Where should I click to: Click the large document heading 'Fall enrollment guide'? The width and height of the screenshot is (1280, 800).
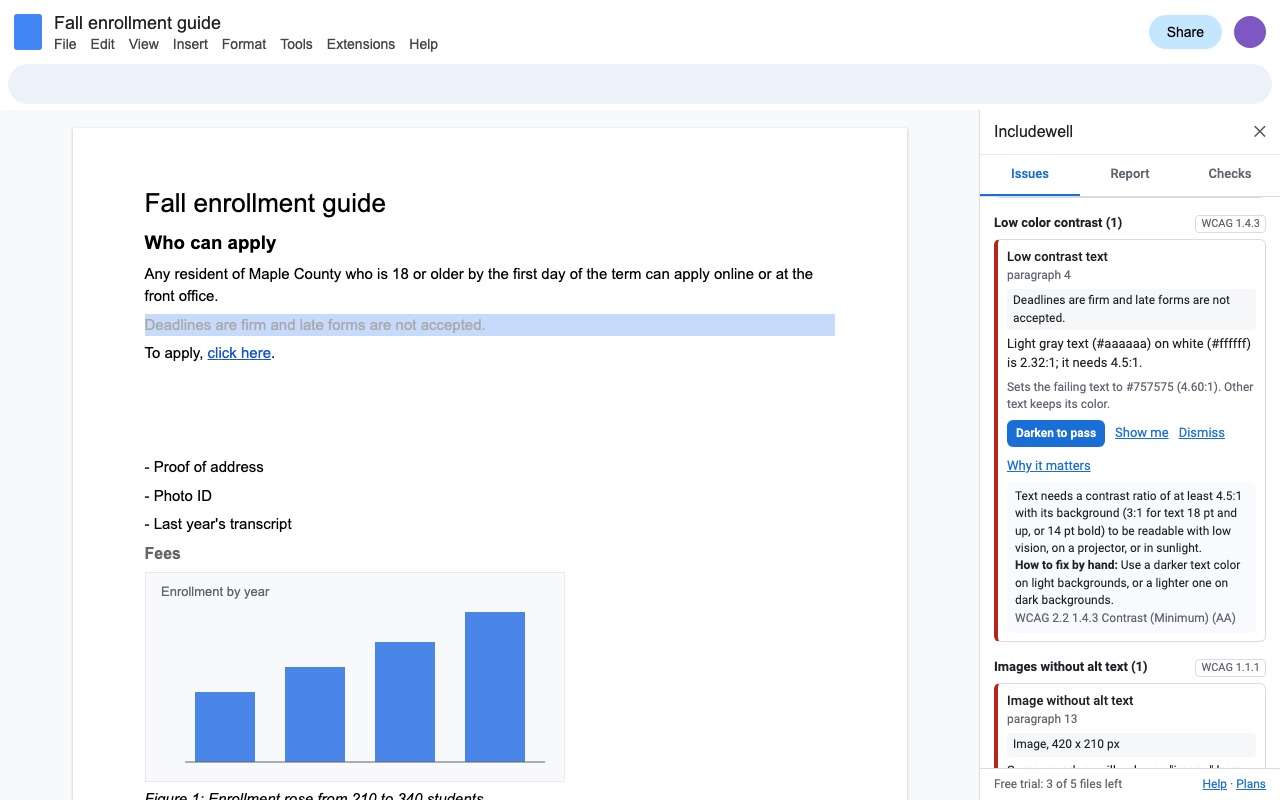(x=265, y=203)
